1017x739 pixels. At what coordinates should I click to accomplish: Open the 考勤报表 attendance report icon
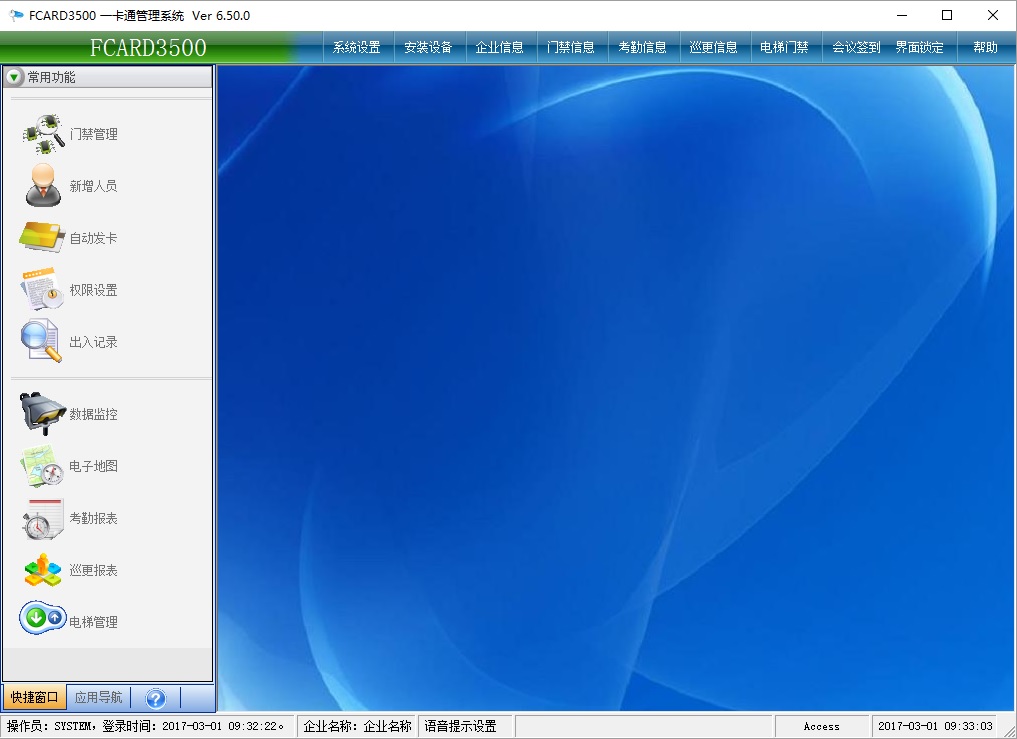(x=42, y=518)
